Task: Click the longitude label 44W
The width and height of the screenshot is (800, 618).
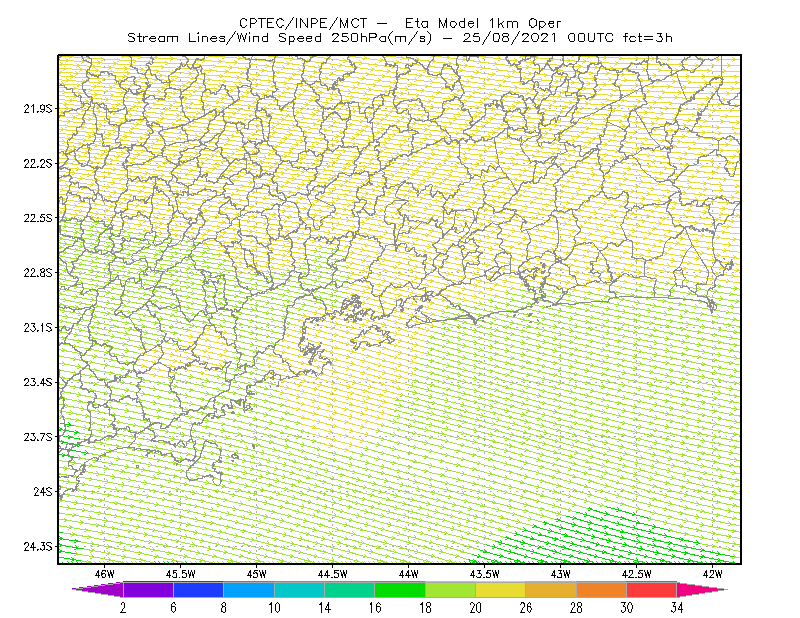Action: (x=409, y=574)
